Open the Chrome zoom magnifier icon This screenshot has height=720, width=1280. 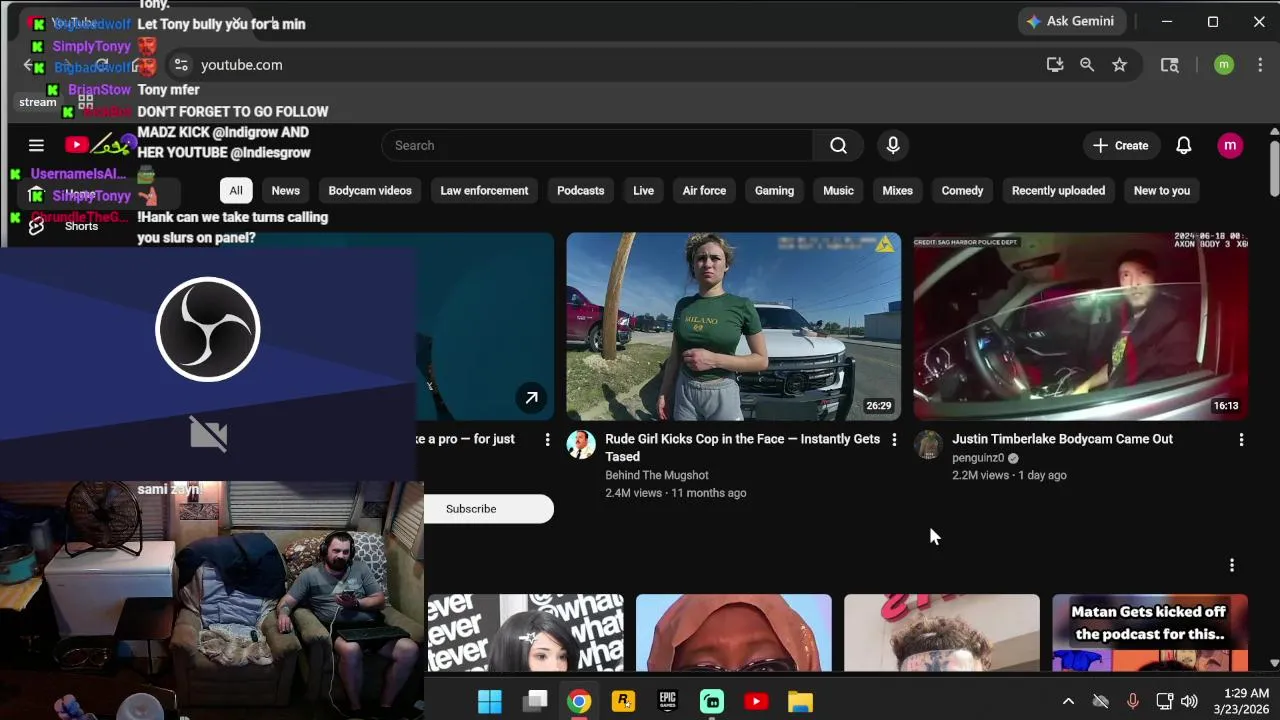click(1087, 65)
